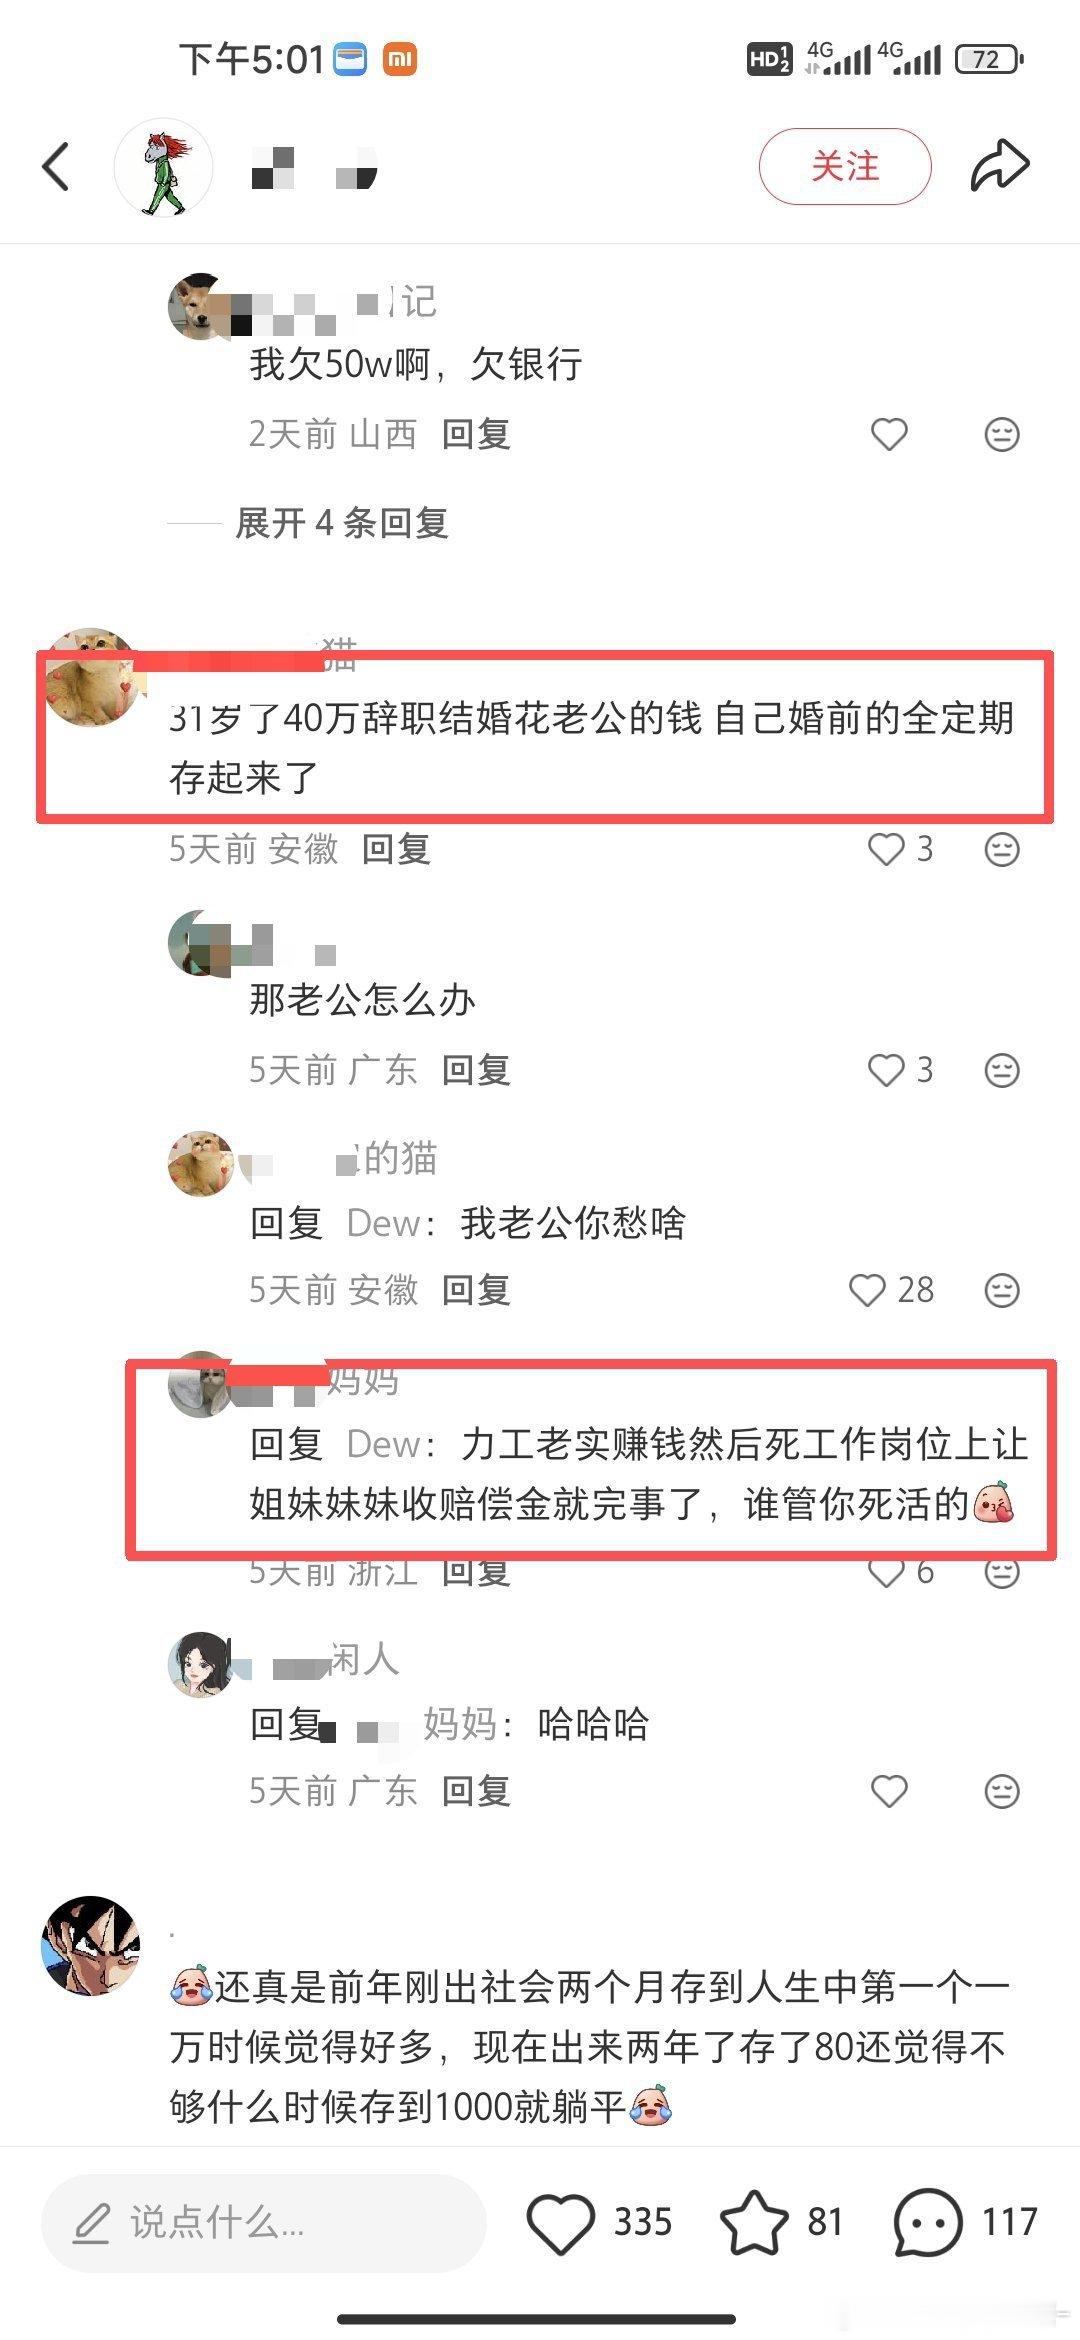Open emoji reaction on 我欠50w啊 comment
1080x2340 pixels.
click(1002, 434)
